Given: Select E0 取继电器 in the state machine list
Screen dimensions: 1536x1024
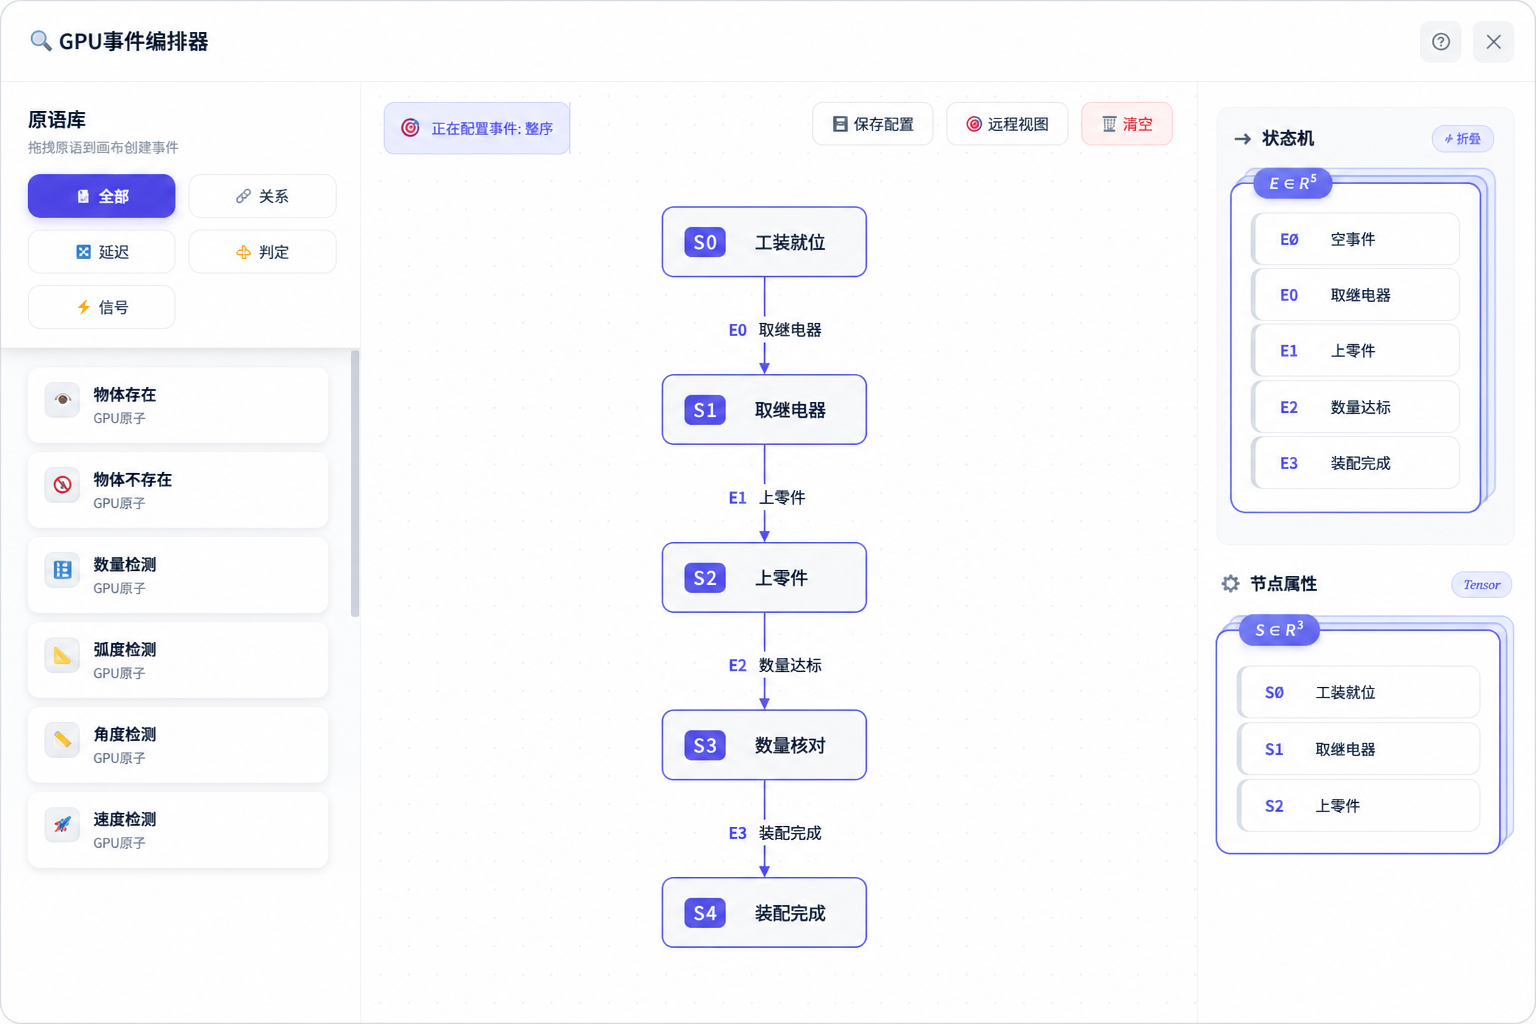Looking at the screenshot, I should coord(1355,295).
